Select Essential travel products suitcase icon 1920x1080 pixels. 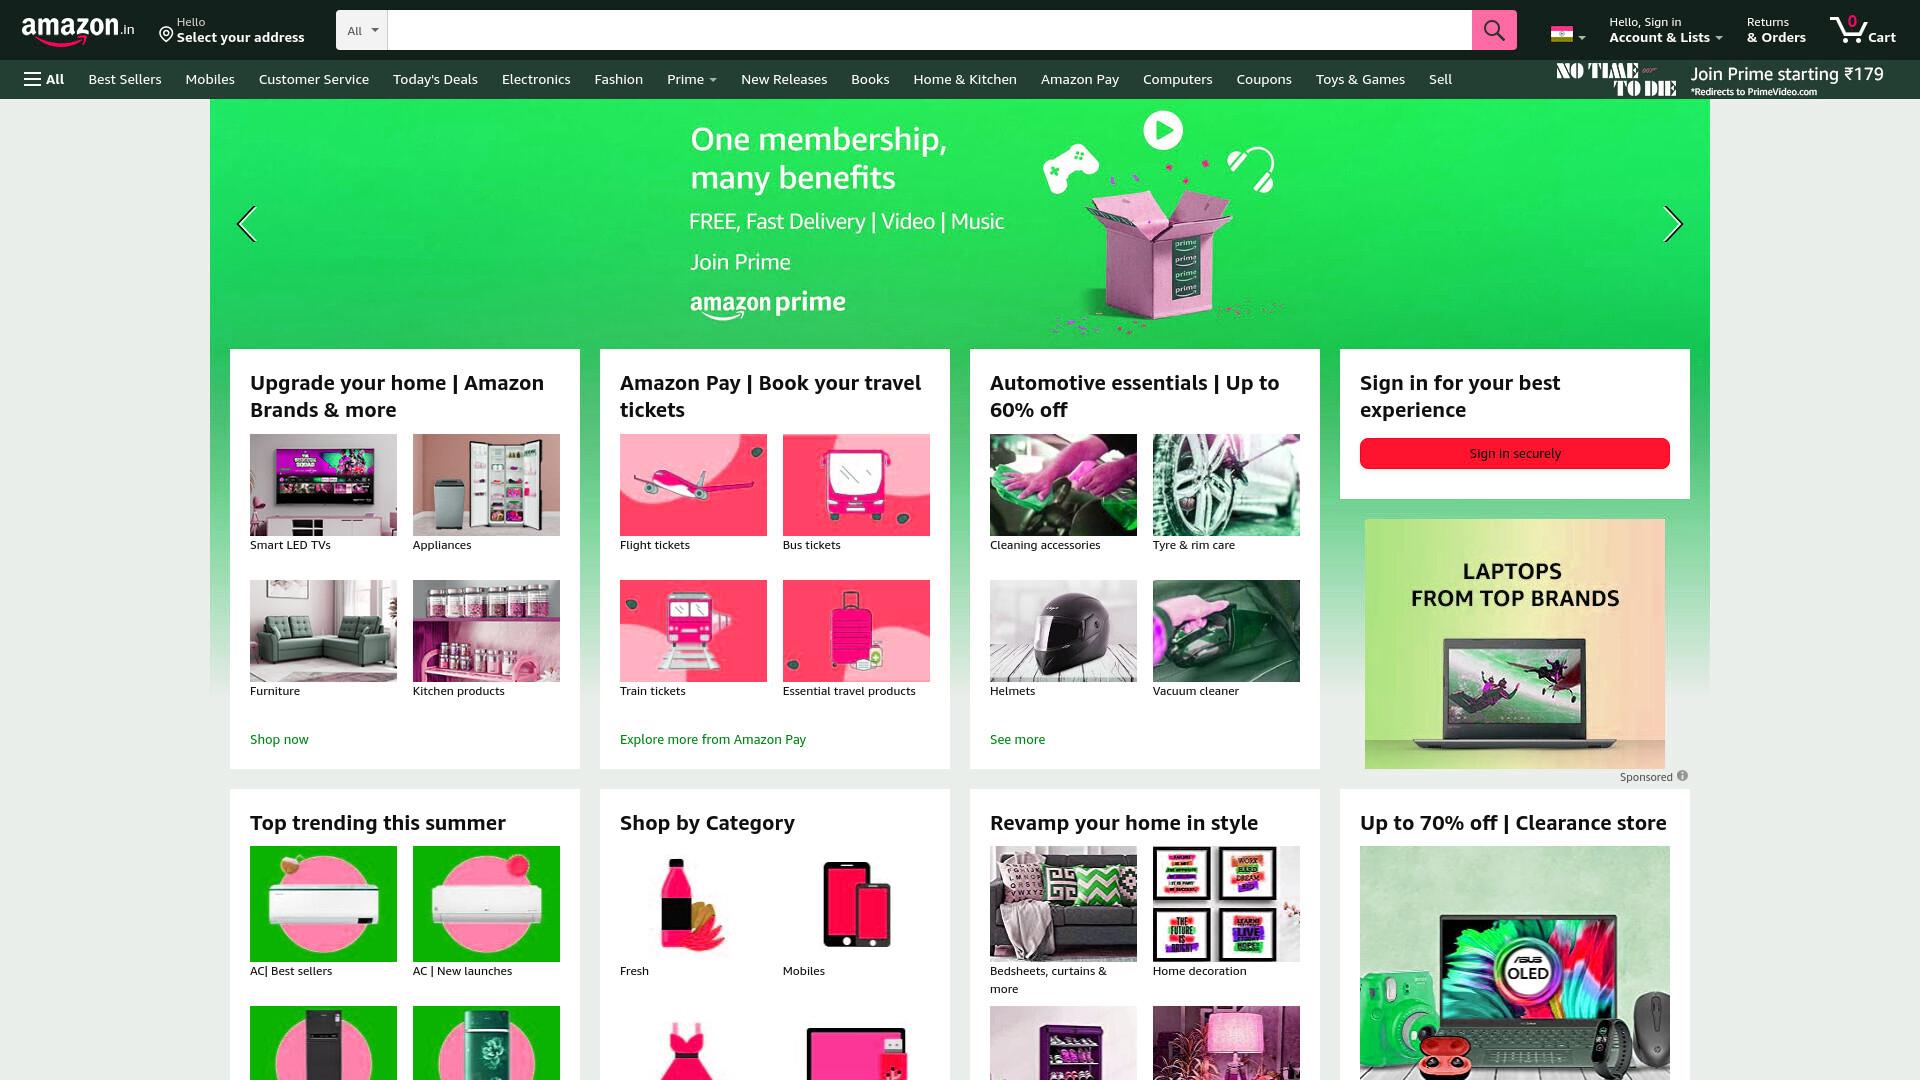point(856,631)
